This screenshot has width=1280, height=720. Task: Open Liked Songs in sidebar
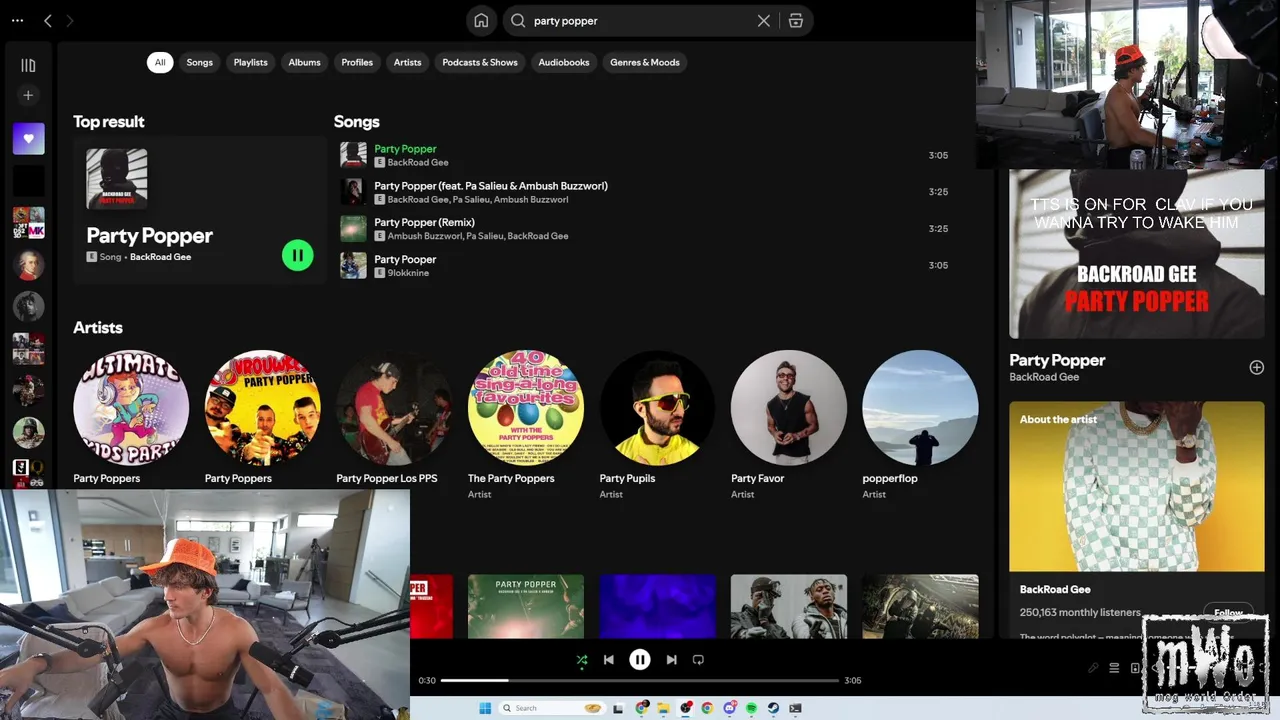[x=28, y=139]
